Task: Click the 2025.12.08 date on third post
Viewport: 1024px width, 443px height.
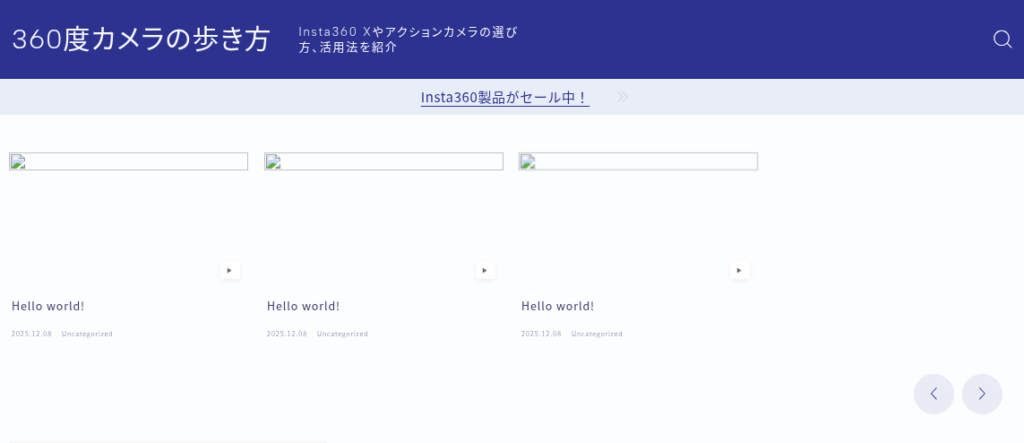Action: [x=541, y=334]
